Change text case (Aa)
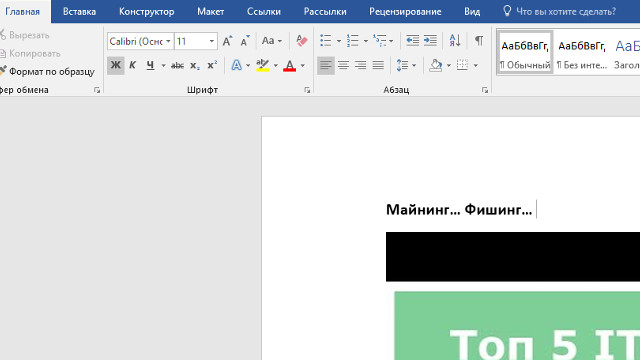640x360 pixels. 271,41
